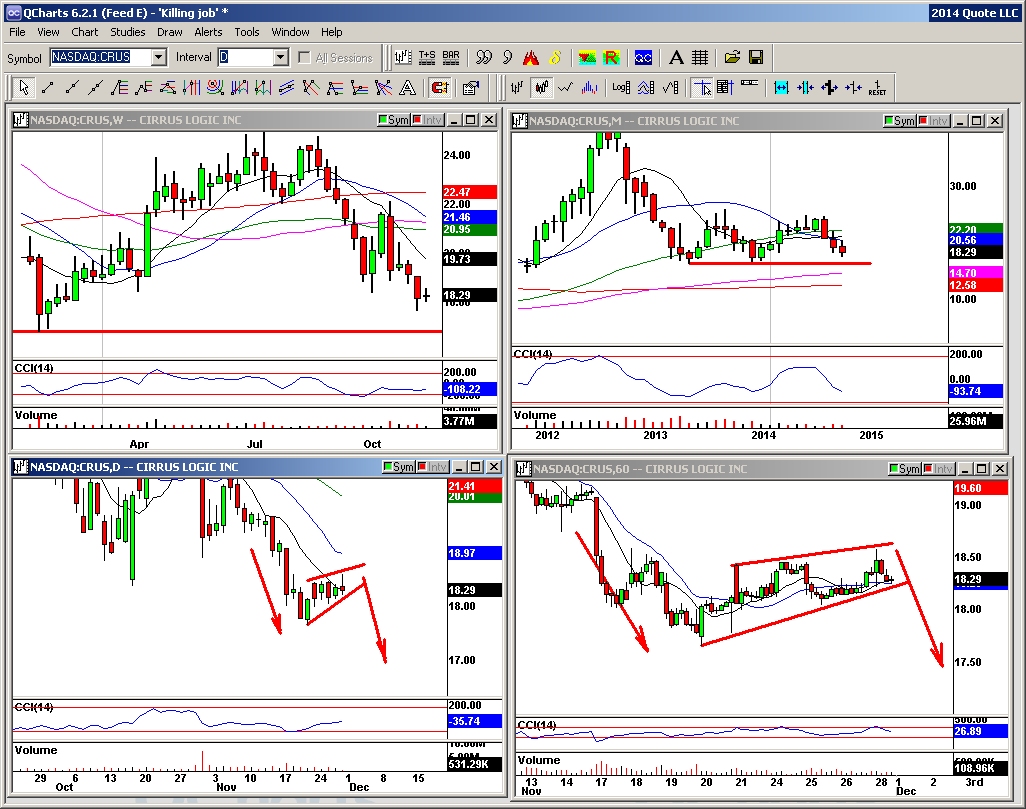1026x809 pixels.
Task: Save workspace with the floppy disk icon
Action: coord(756,58)
